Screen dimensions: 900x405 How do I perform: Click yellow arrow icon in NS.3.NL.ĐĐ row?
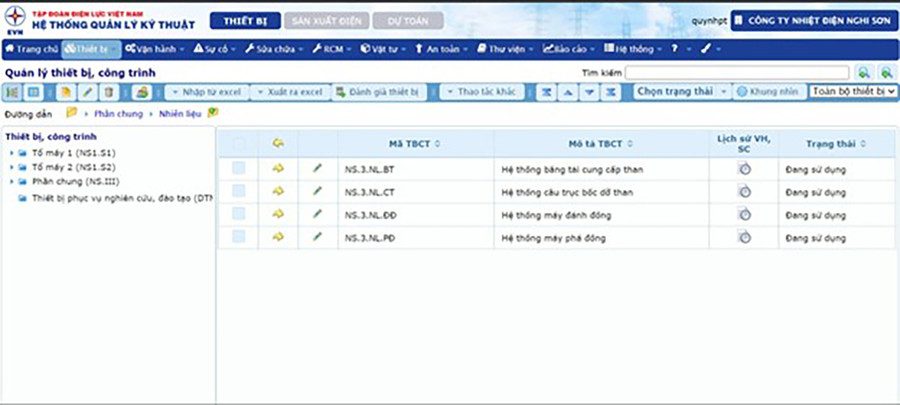(x=278, y=214)
